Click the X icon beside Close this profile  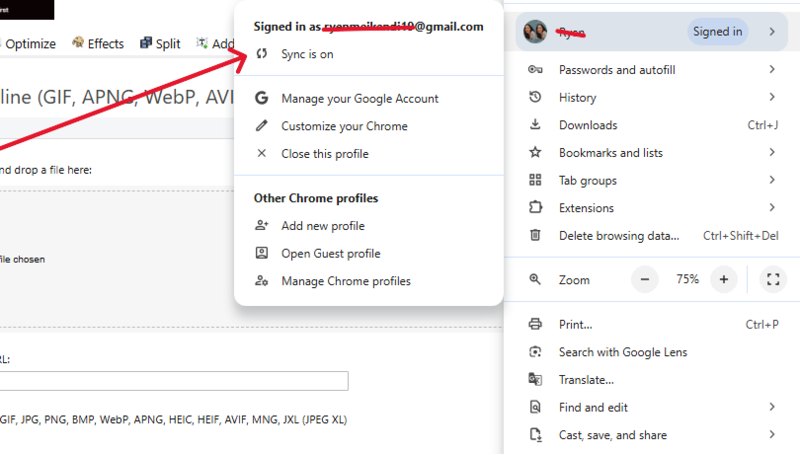click(x=262, y=153)
